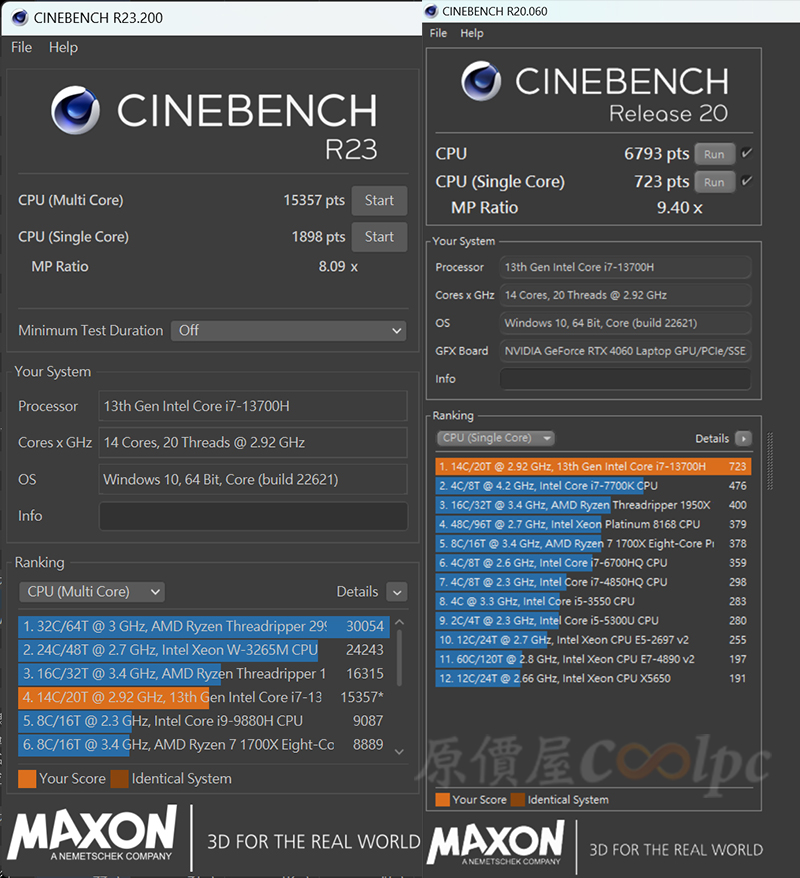
Task: Open File menu in Cinebench R23
Action: click(21, 48)
